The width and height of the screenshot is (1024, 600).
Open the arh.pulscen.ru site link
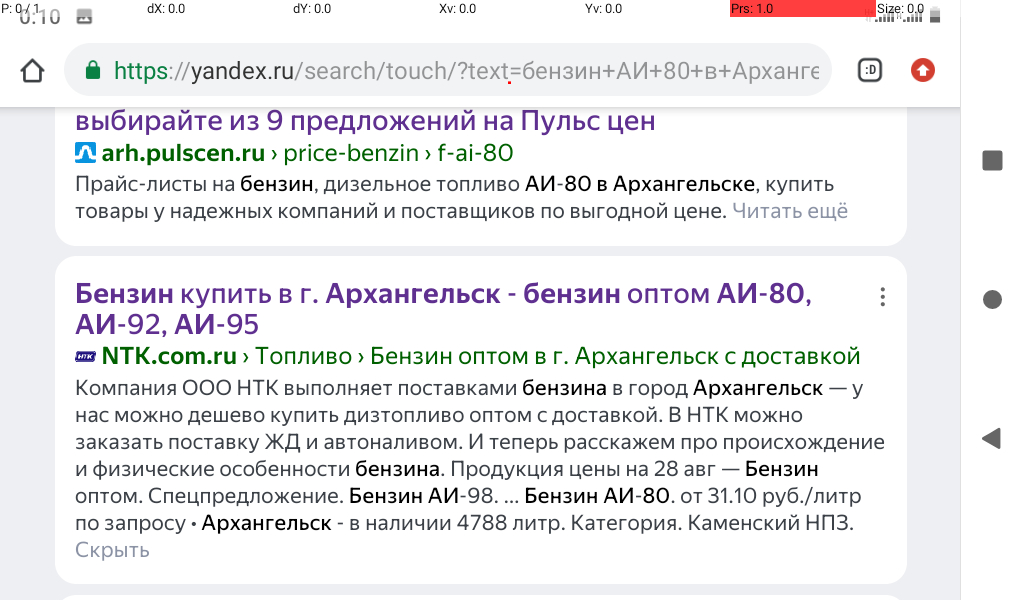pos(184,153)
